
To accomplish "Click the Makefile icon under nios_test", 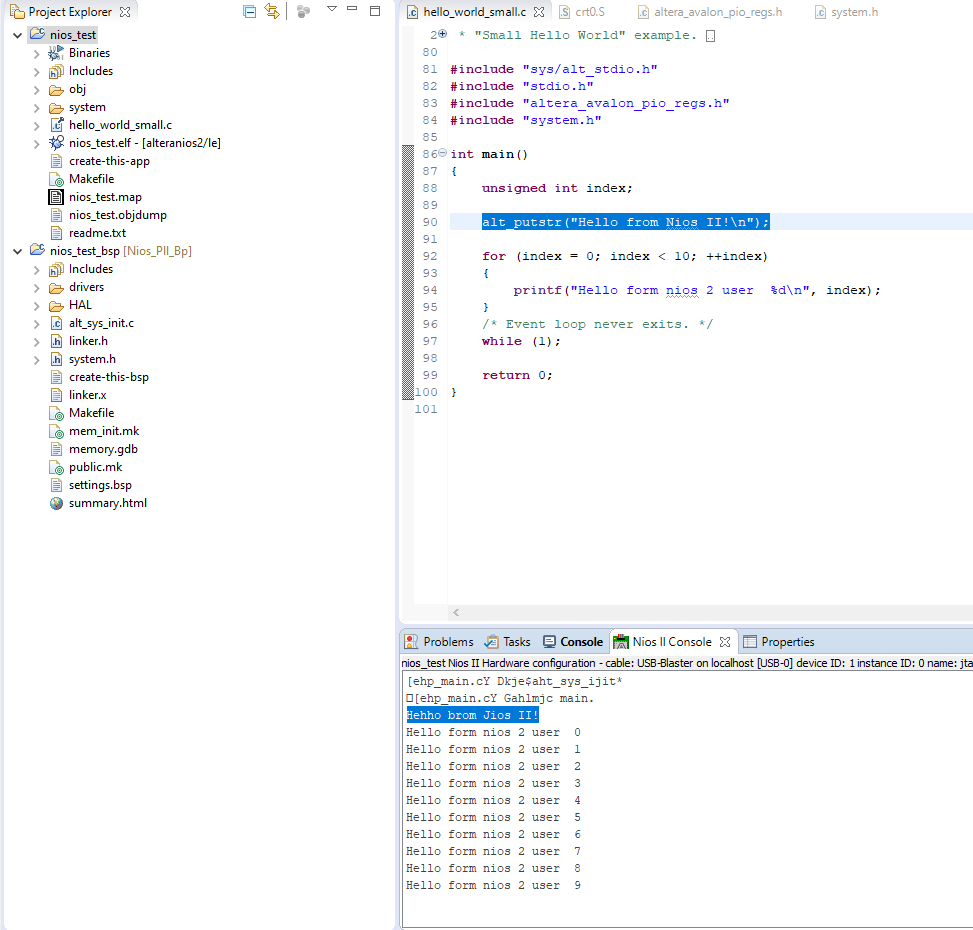I will [57, 179].
